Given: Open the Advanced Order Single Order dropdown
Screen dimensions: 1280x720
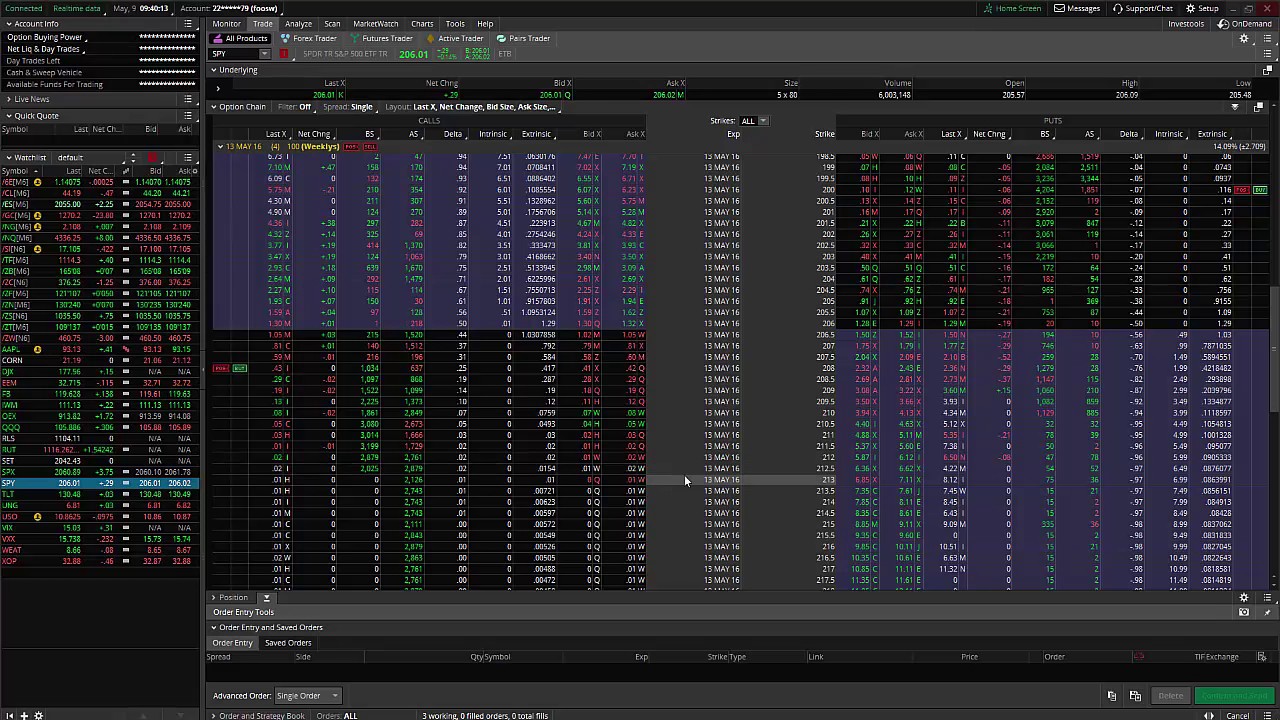Looking at the screenshot, I should coord(307,696).
